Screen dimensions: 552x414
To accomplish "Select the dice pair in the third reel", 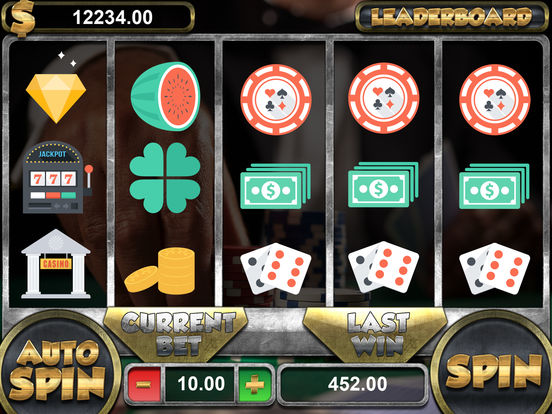I will tap(276, 269).
